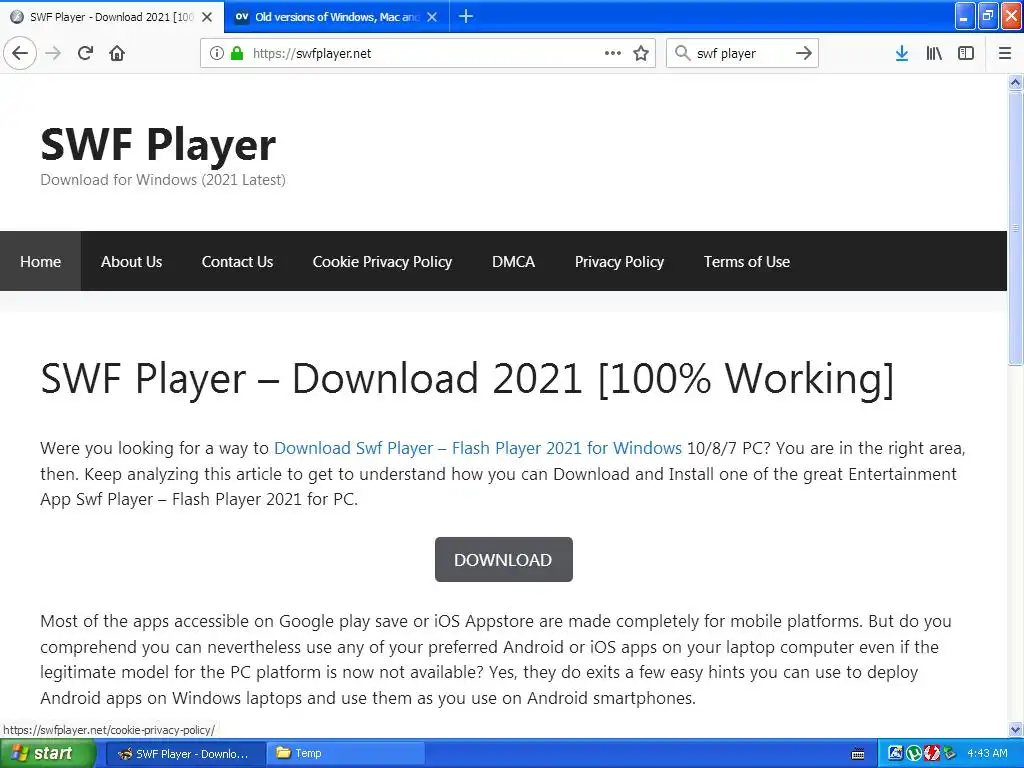Click the green padlock security icon
Image resolution: width=1024 pixels, height=768 pixels.
pyautogui.click(x=237, y=53)
